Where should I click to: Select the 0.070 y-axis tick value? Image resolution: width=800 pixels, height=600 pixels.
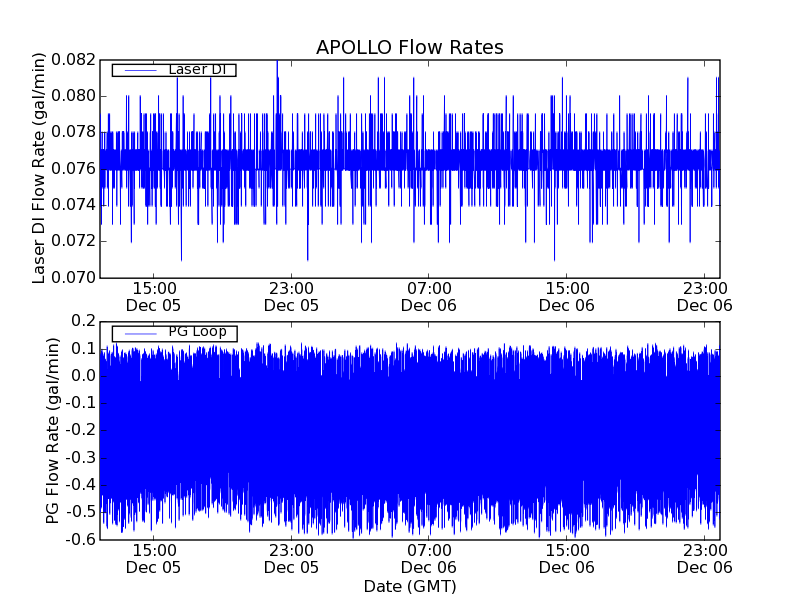[74, 278]
